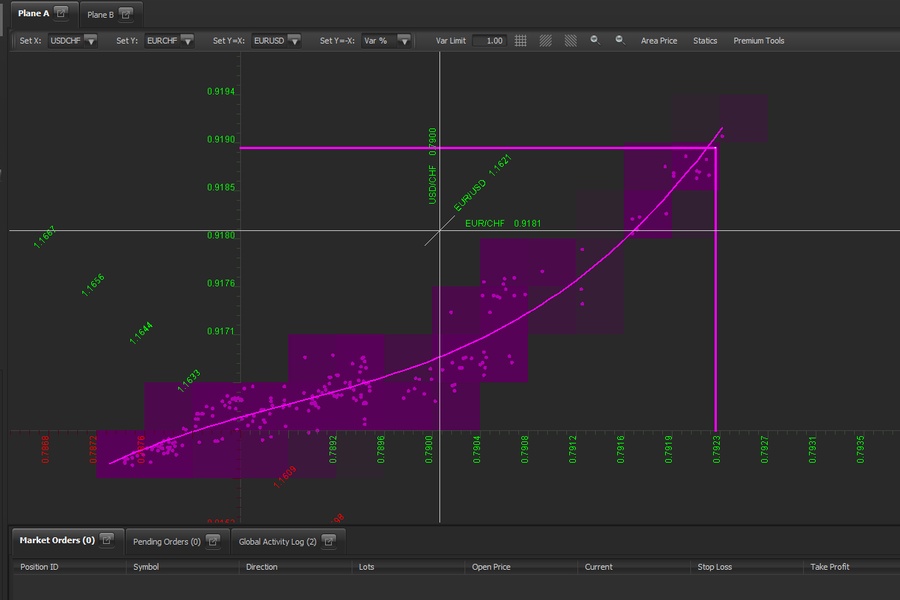Screen dimensions: 900x600
Task: Select the Pending Orders (0) tab
Action: click(x=167, y=542)
